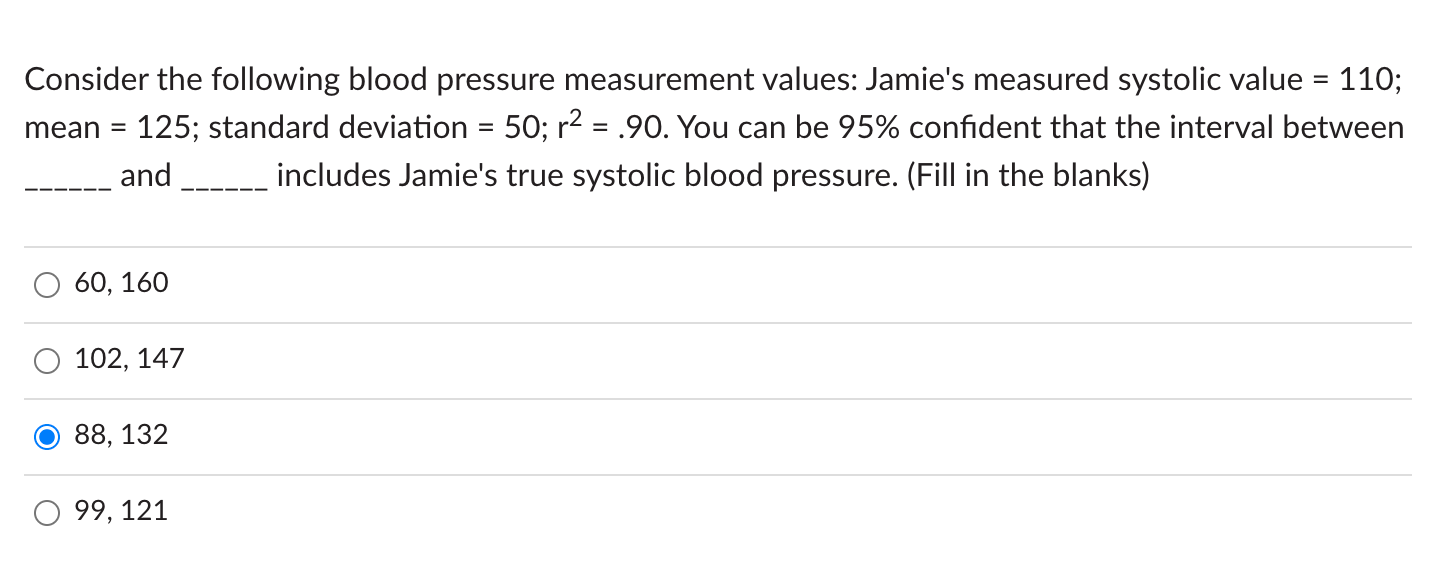Pick the 99, 121 radio button

click(x=47, y=513)
